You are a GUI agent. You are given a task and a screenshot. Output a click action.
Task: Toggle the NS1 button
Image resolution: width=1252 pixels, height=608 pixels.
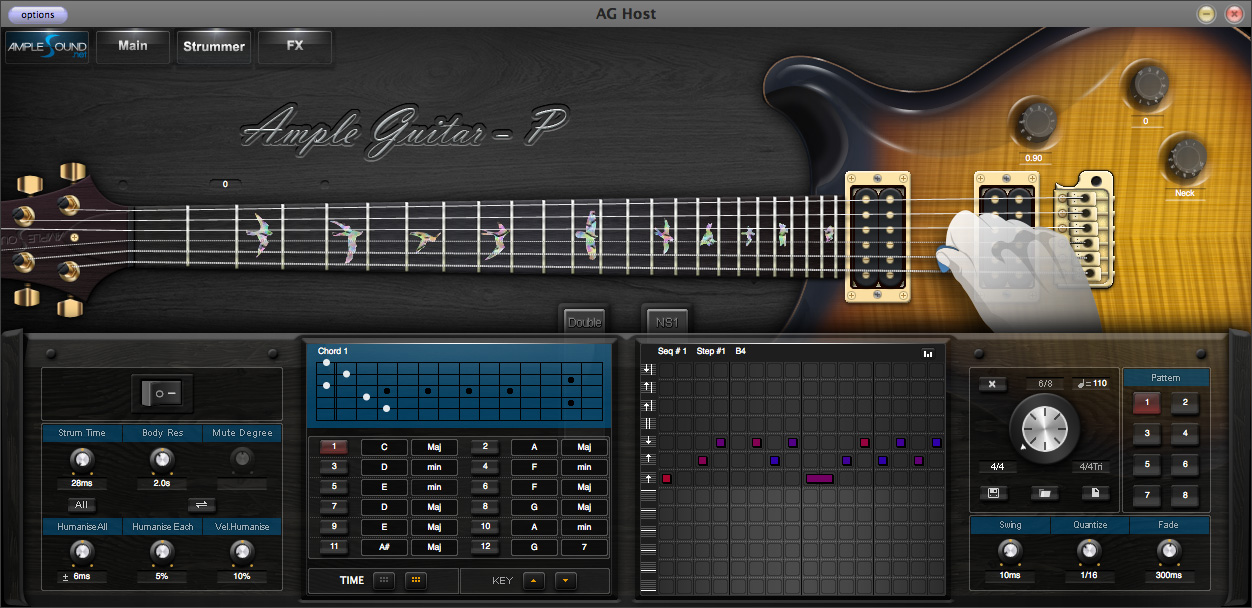point(666,322)
